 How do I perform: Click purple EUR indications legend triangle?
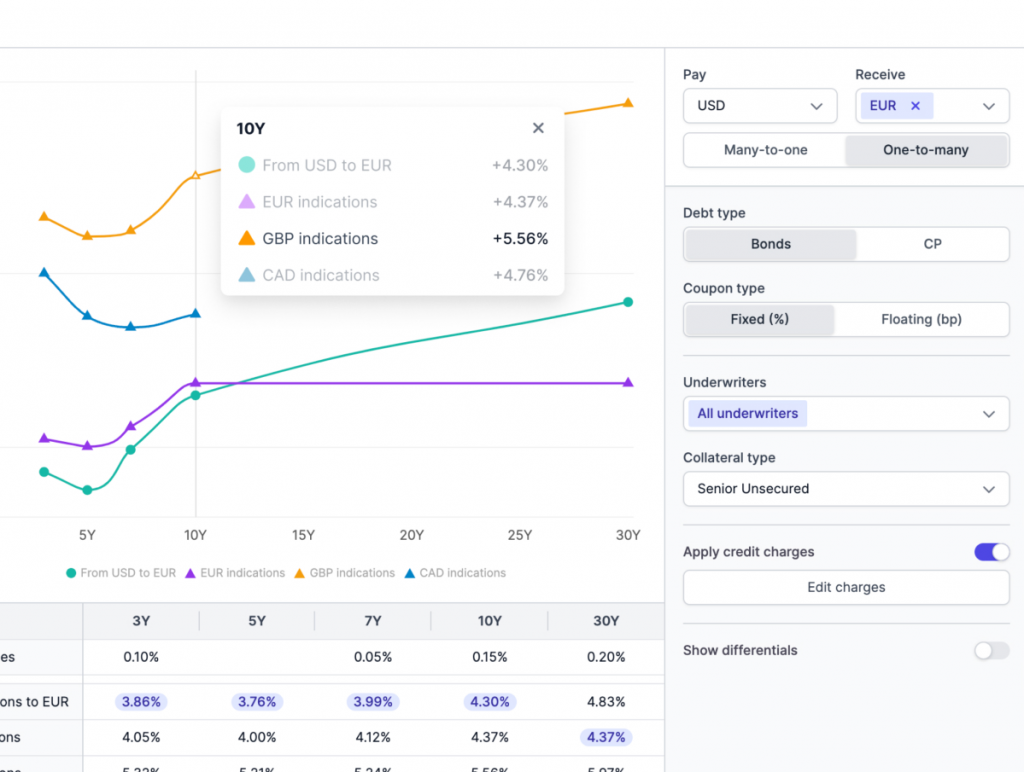(191, 573)
